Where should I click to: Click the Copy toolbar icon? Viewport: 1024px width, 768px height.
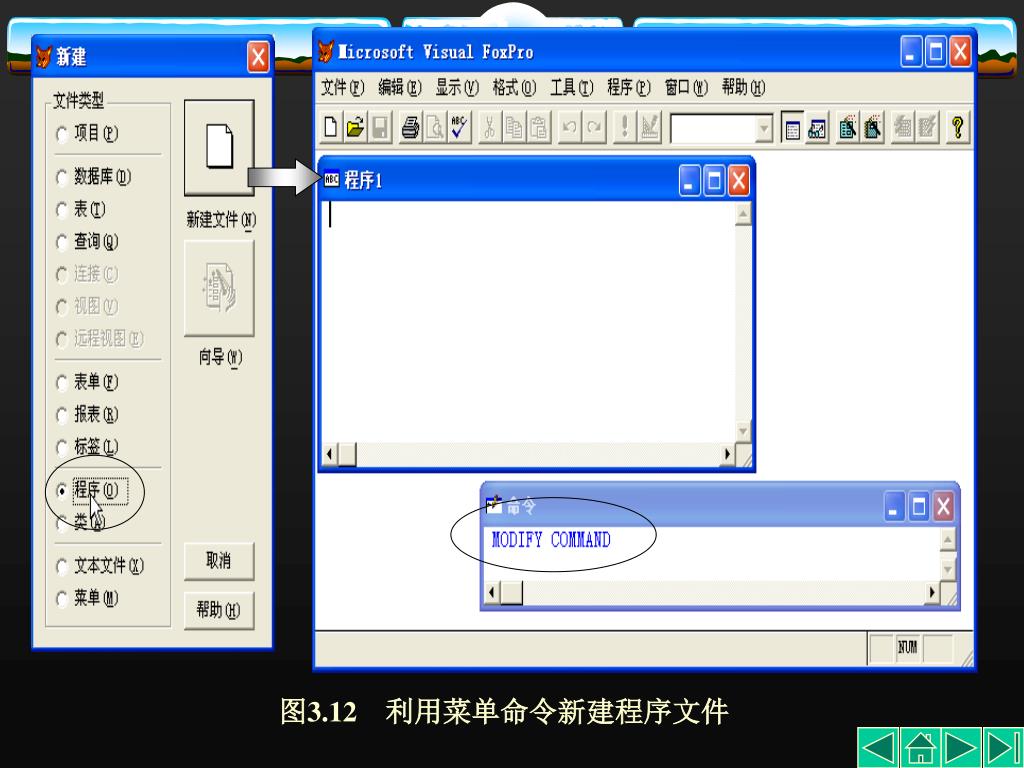(514, 127)
